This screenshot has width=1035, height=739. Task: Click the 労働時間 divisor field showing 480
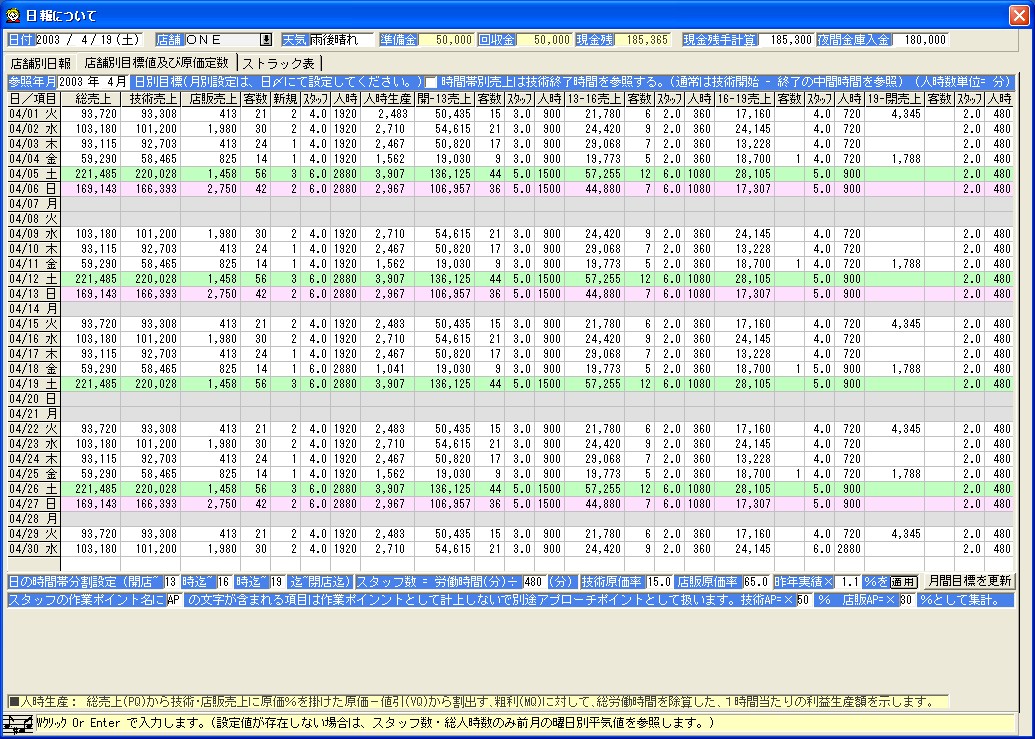pyautogui.click(x=535, y=582)
